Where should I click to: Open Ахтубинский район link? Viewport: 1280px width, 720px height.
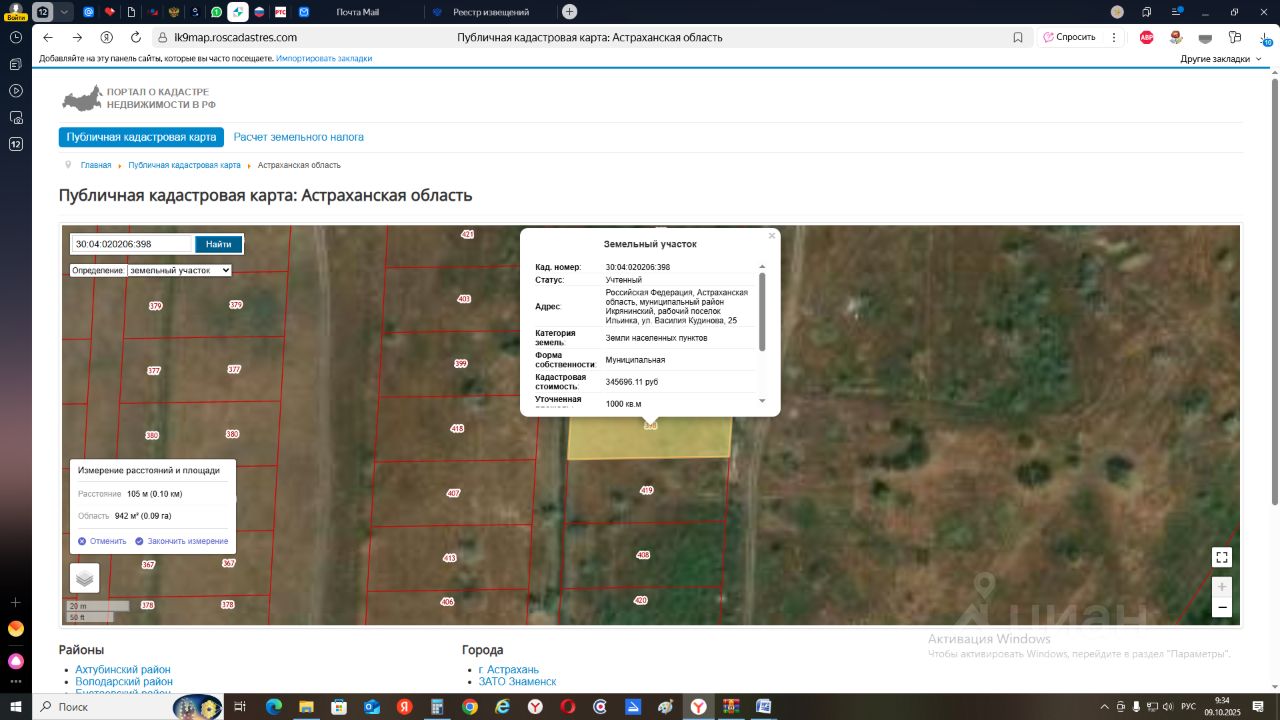[123, 670]
